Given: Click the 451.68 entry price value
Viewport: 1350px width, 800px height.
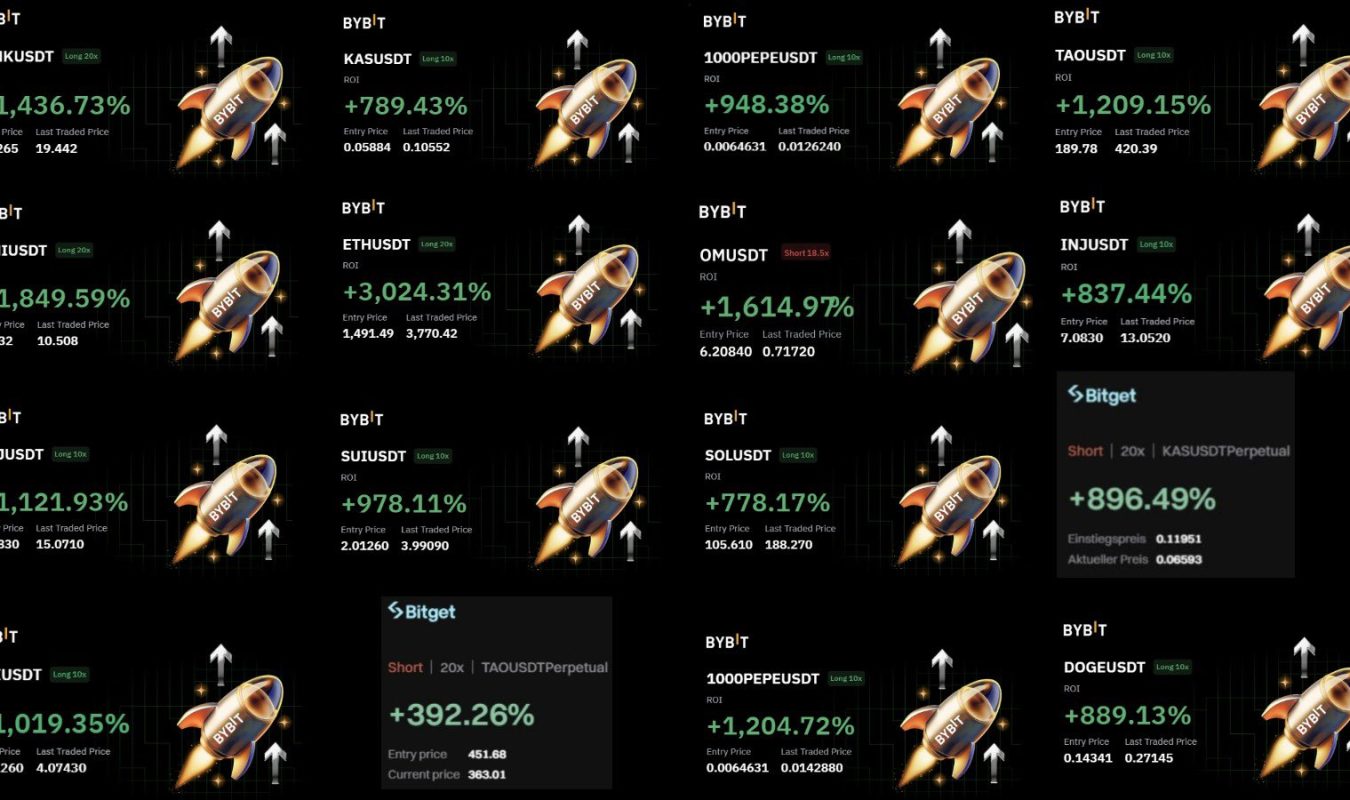Looking at the screenshot, I should tap(487, 754).
